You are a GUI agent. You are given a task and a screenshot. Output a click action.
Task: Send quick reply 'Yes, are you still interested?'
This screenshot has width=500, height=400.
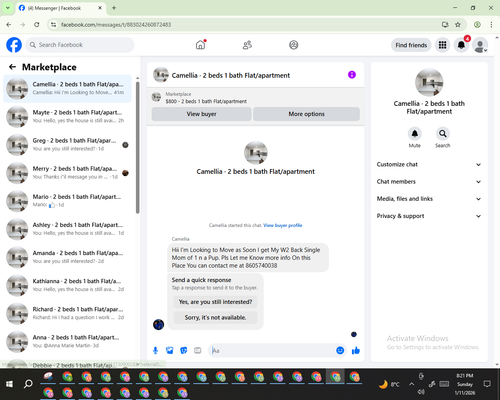pyautogui.click(x=215, y=302)
